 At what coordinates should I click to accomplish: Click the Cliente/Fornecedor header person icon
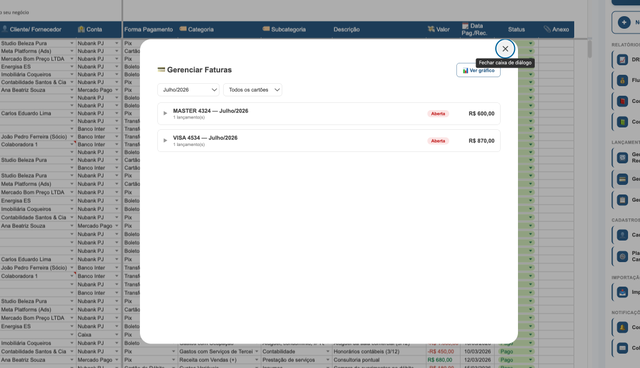[x=5, y=29]
